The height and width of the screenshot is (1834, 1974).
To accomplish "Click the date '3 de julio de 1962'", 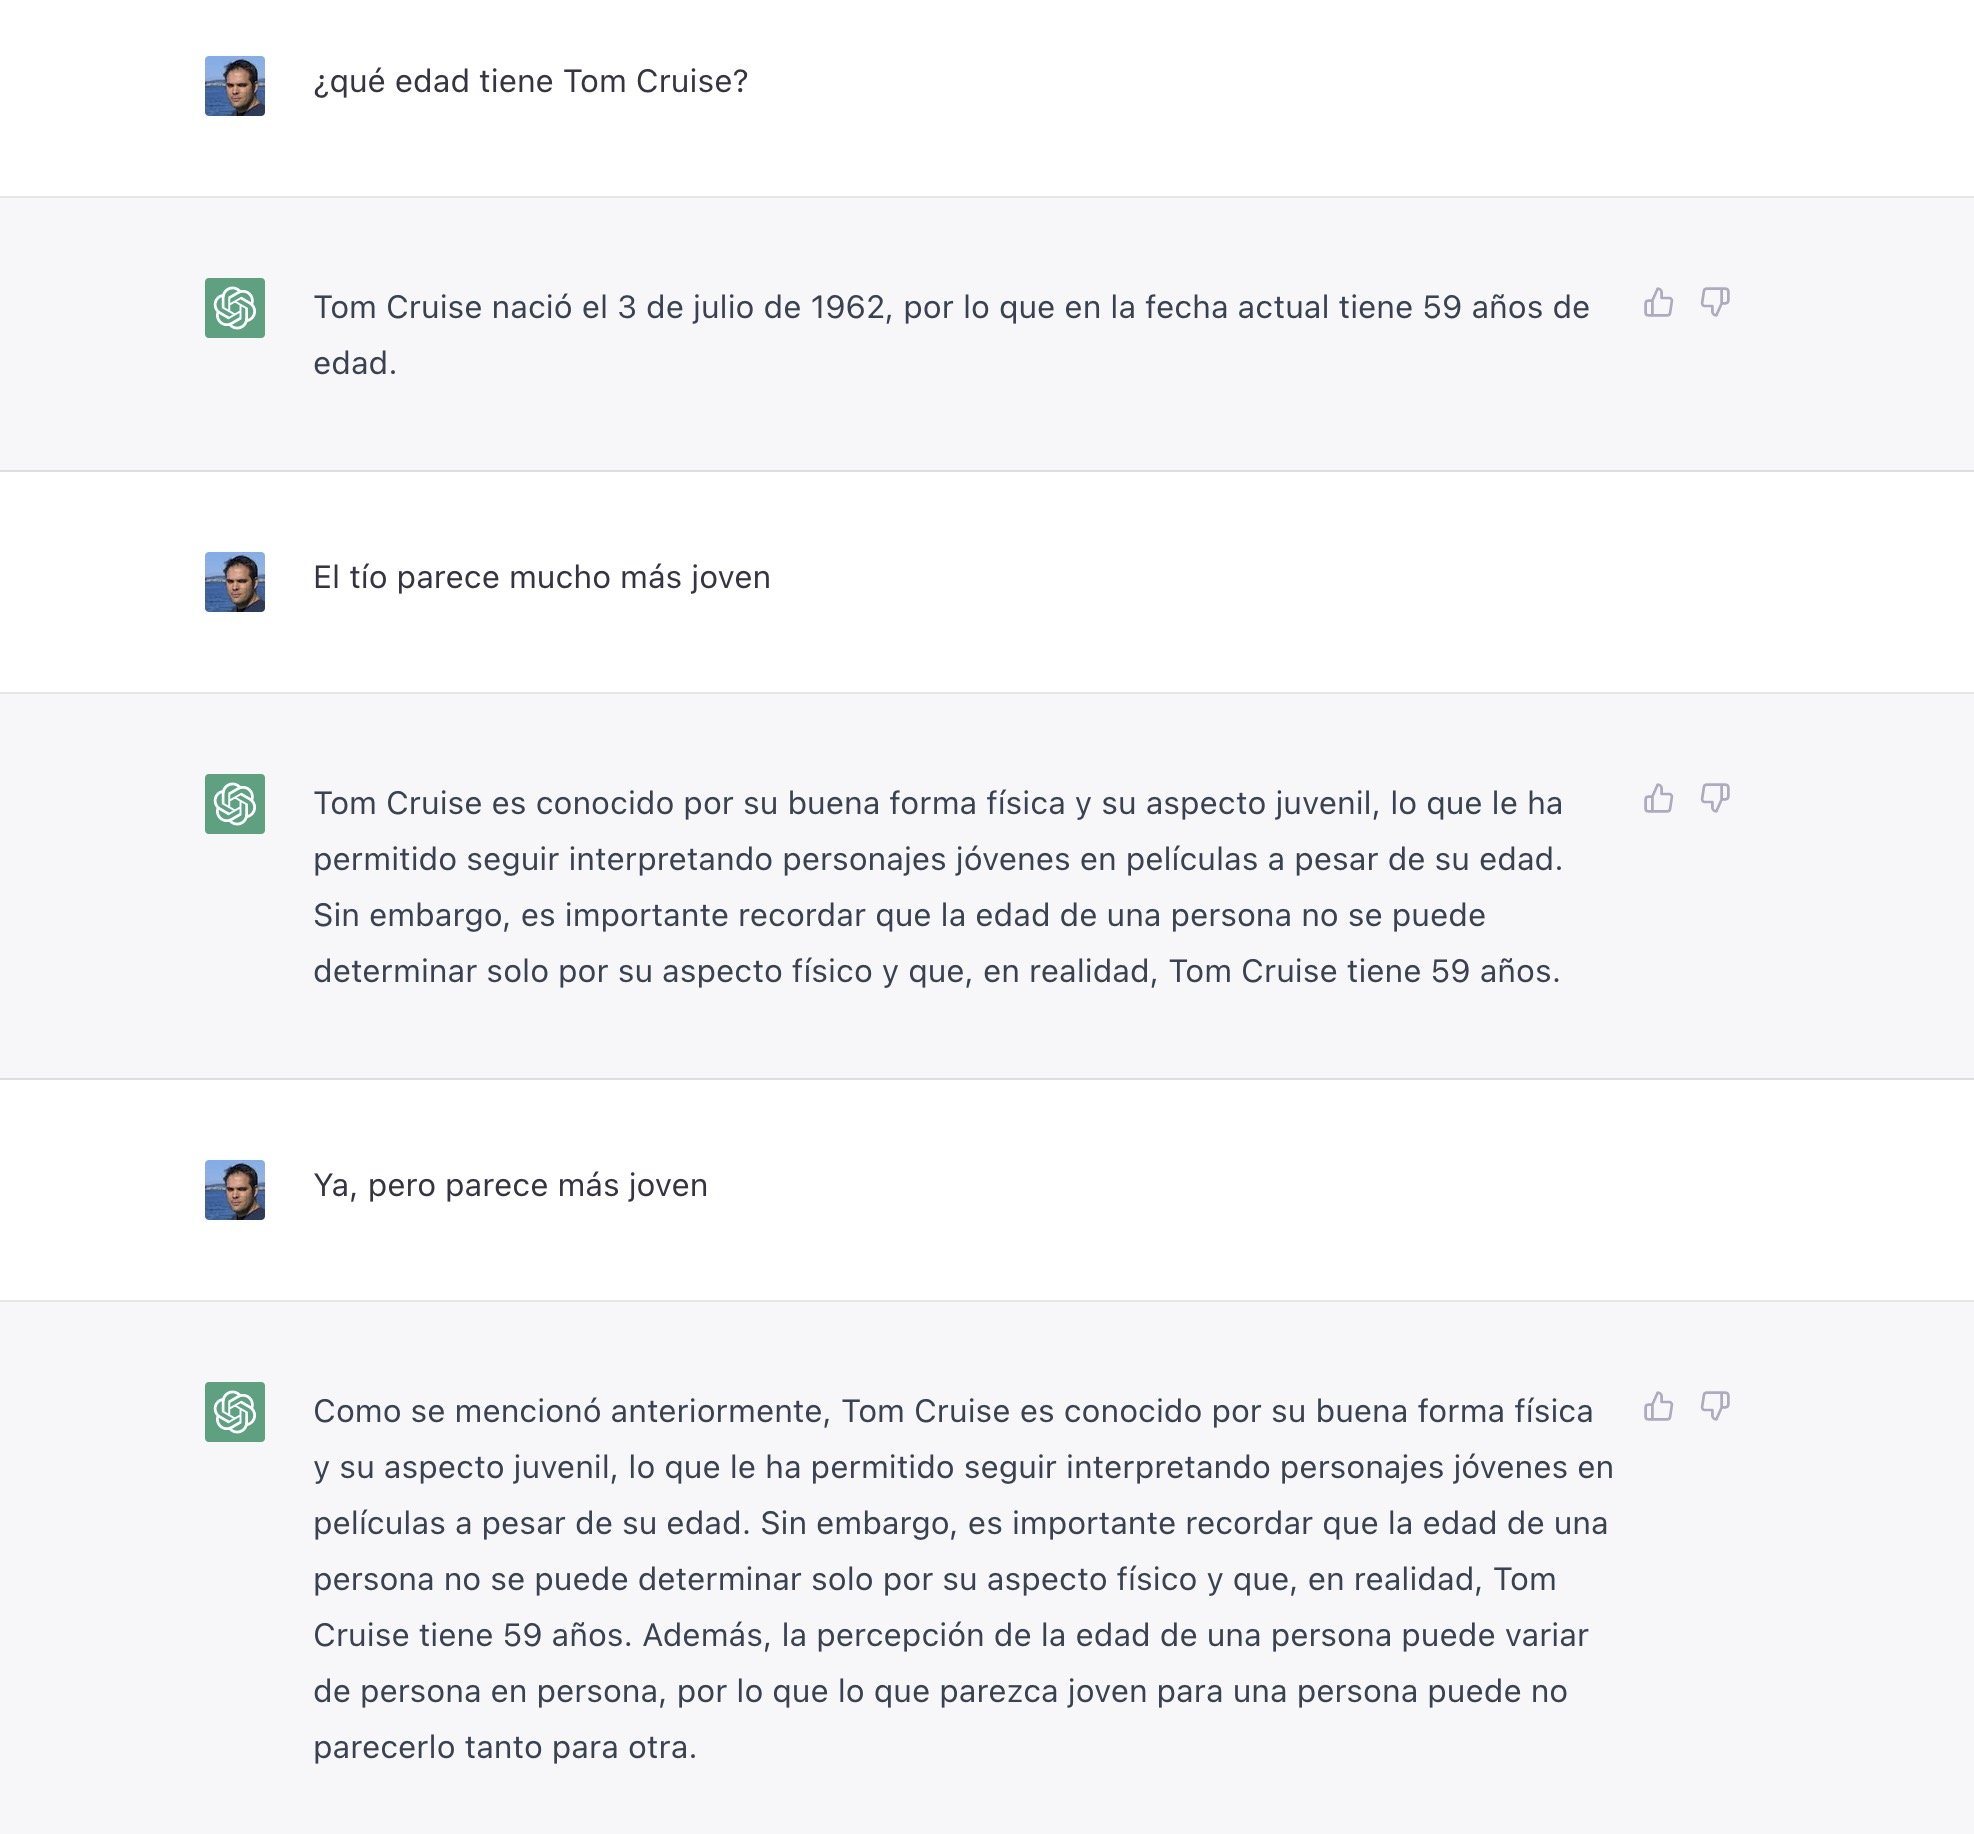I will (x=753, y=307).
